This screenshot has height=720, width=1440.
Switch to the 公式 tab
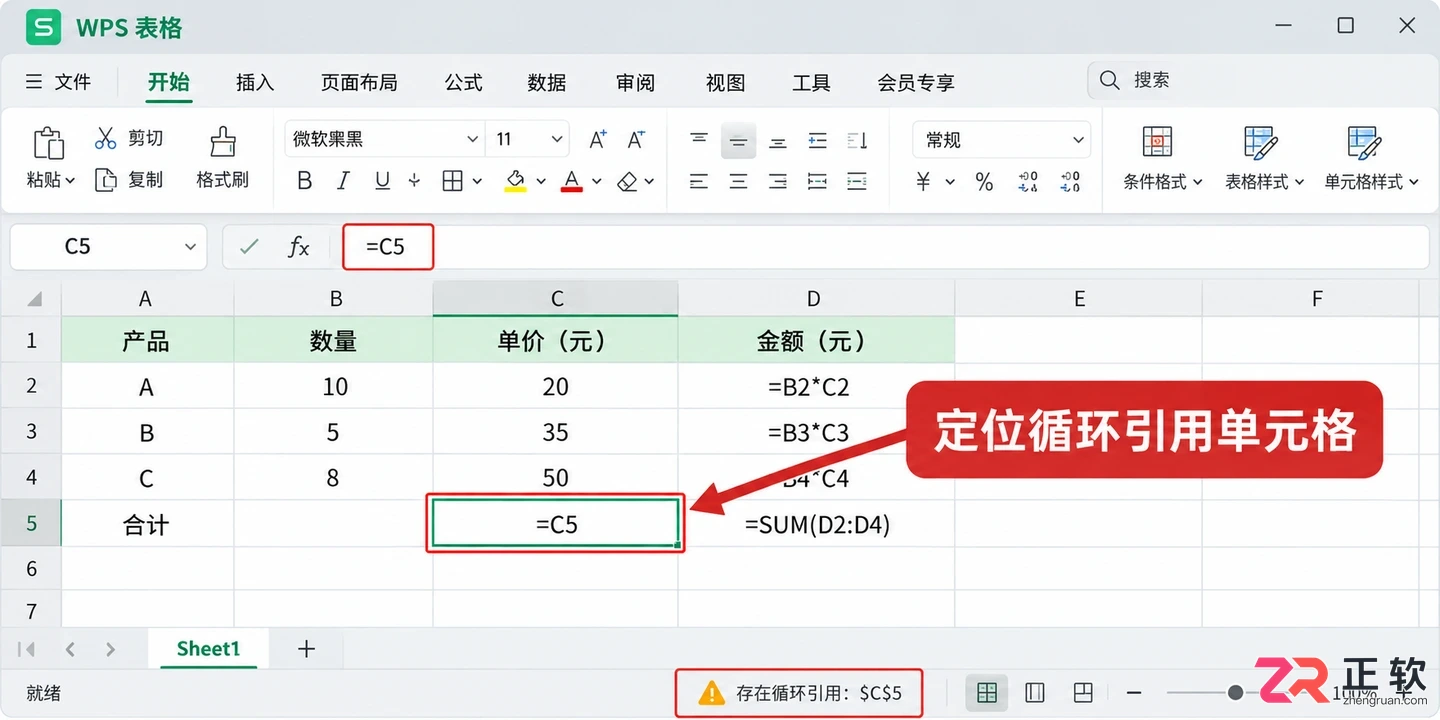coord(464,82)
